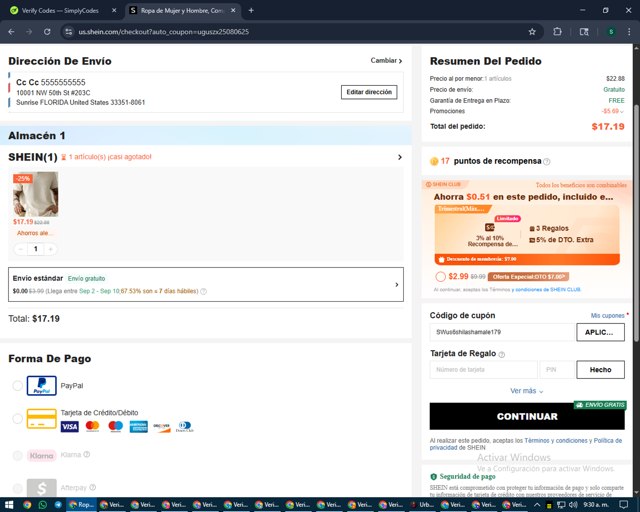Open the Windows Start menu
The height and width of the screenshot is (512, 640).
[9, 505]
